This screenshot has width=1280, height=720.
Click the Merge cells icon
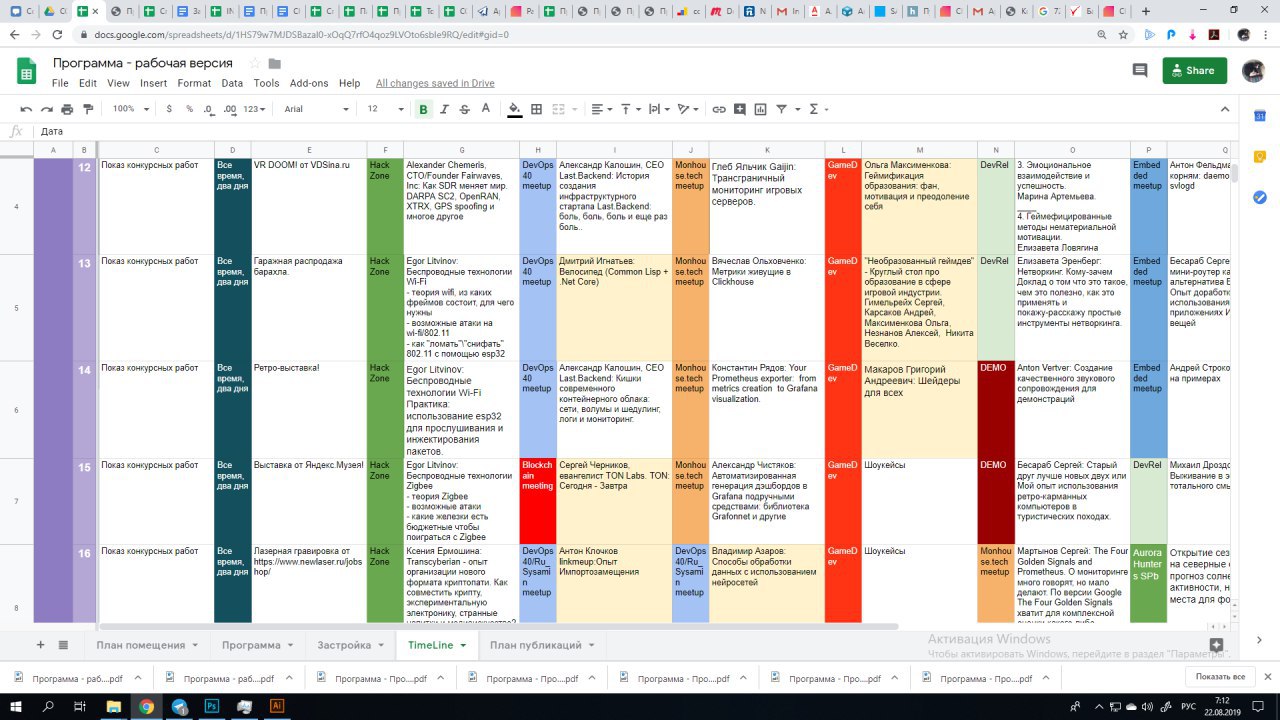(x=560, y=109)
